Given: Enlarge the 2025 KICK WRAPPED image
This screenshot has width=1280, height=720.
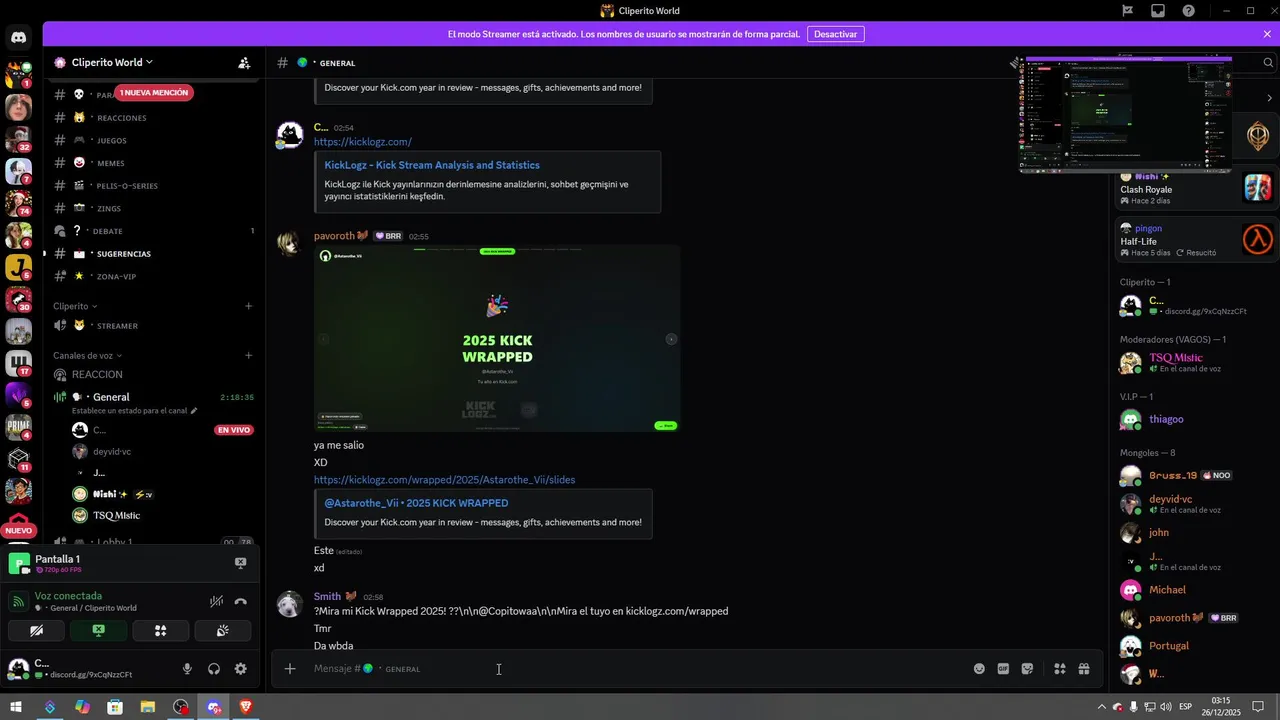Looking at the screenshot, I should point(497,339).
